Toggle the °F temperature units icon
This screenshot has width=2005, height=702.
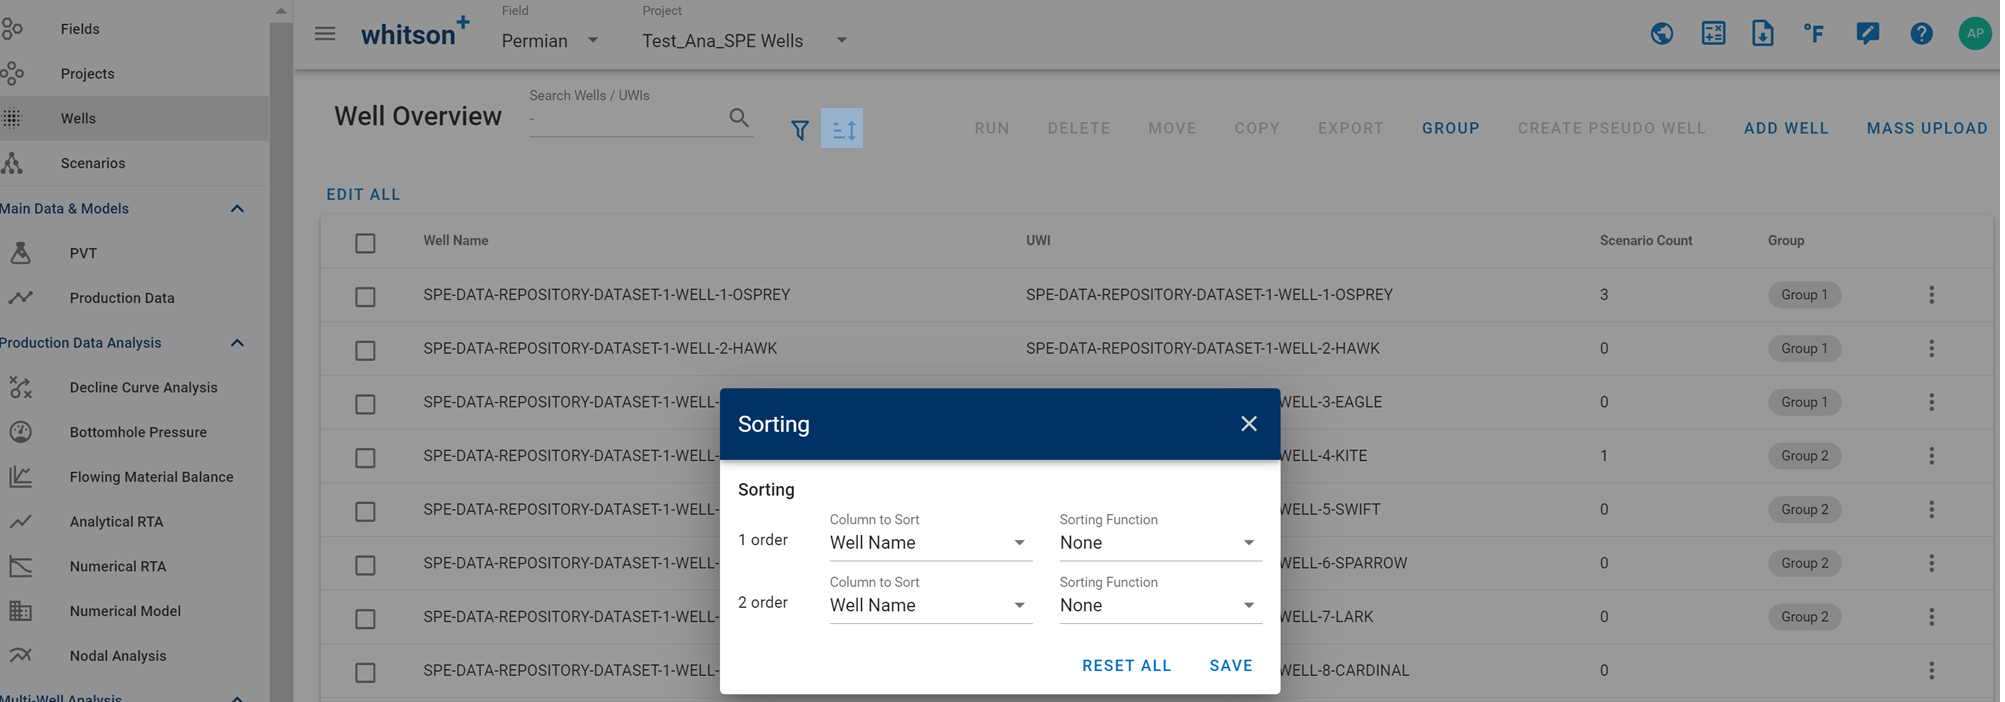tap(1813, 34)
